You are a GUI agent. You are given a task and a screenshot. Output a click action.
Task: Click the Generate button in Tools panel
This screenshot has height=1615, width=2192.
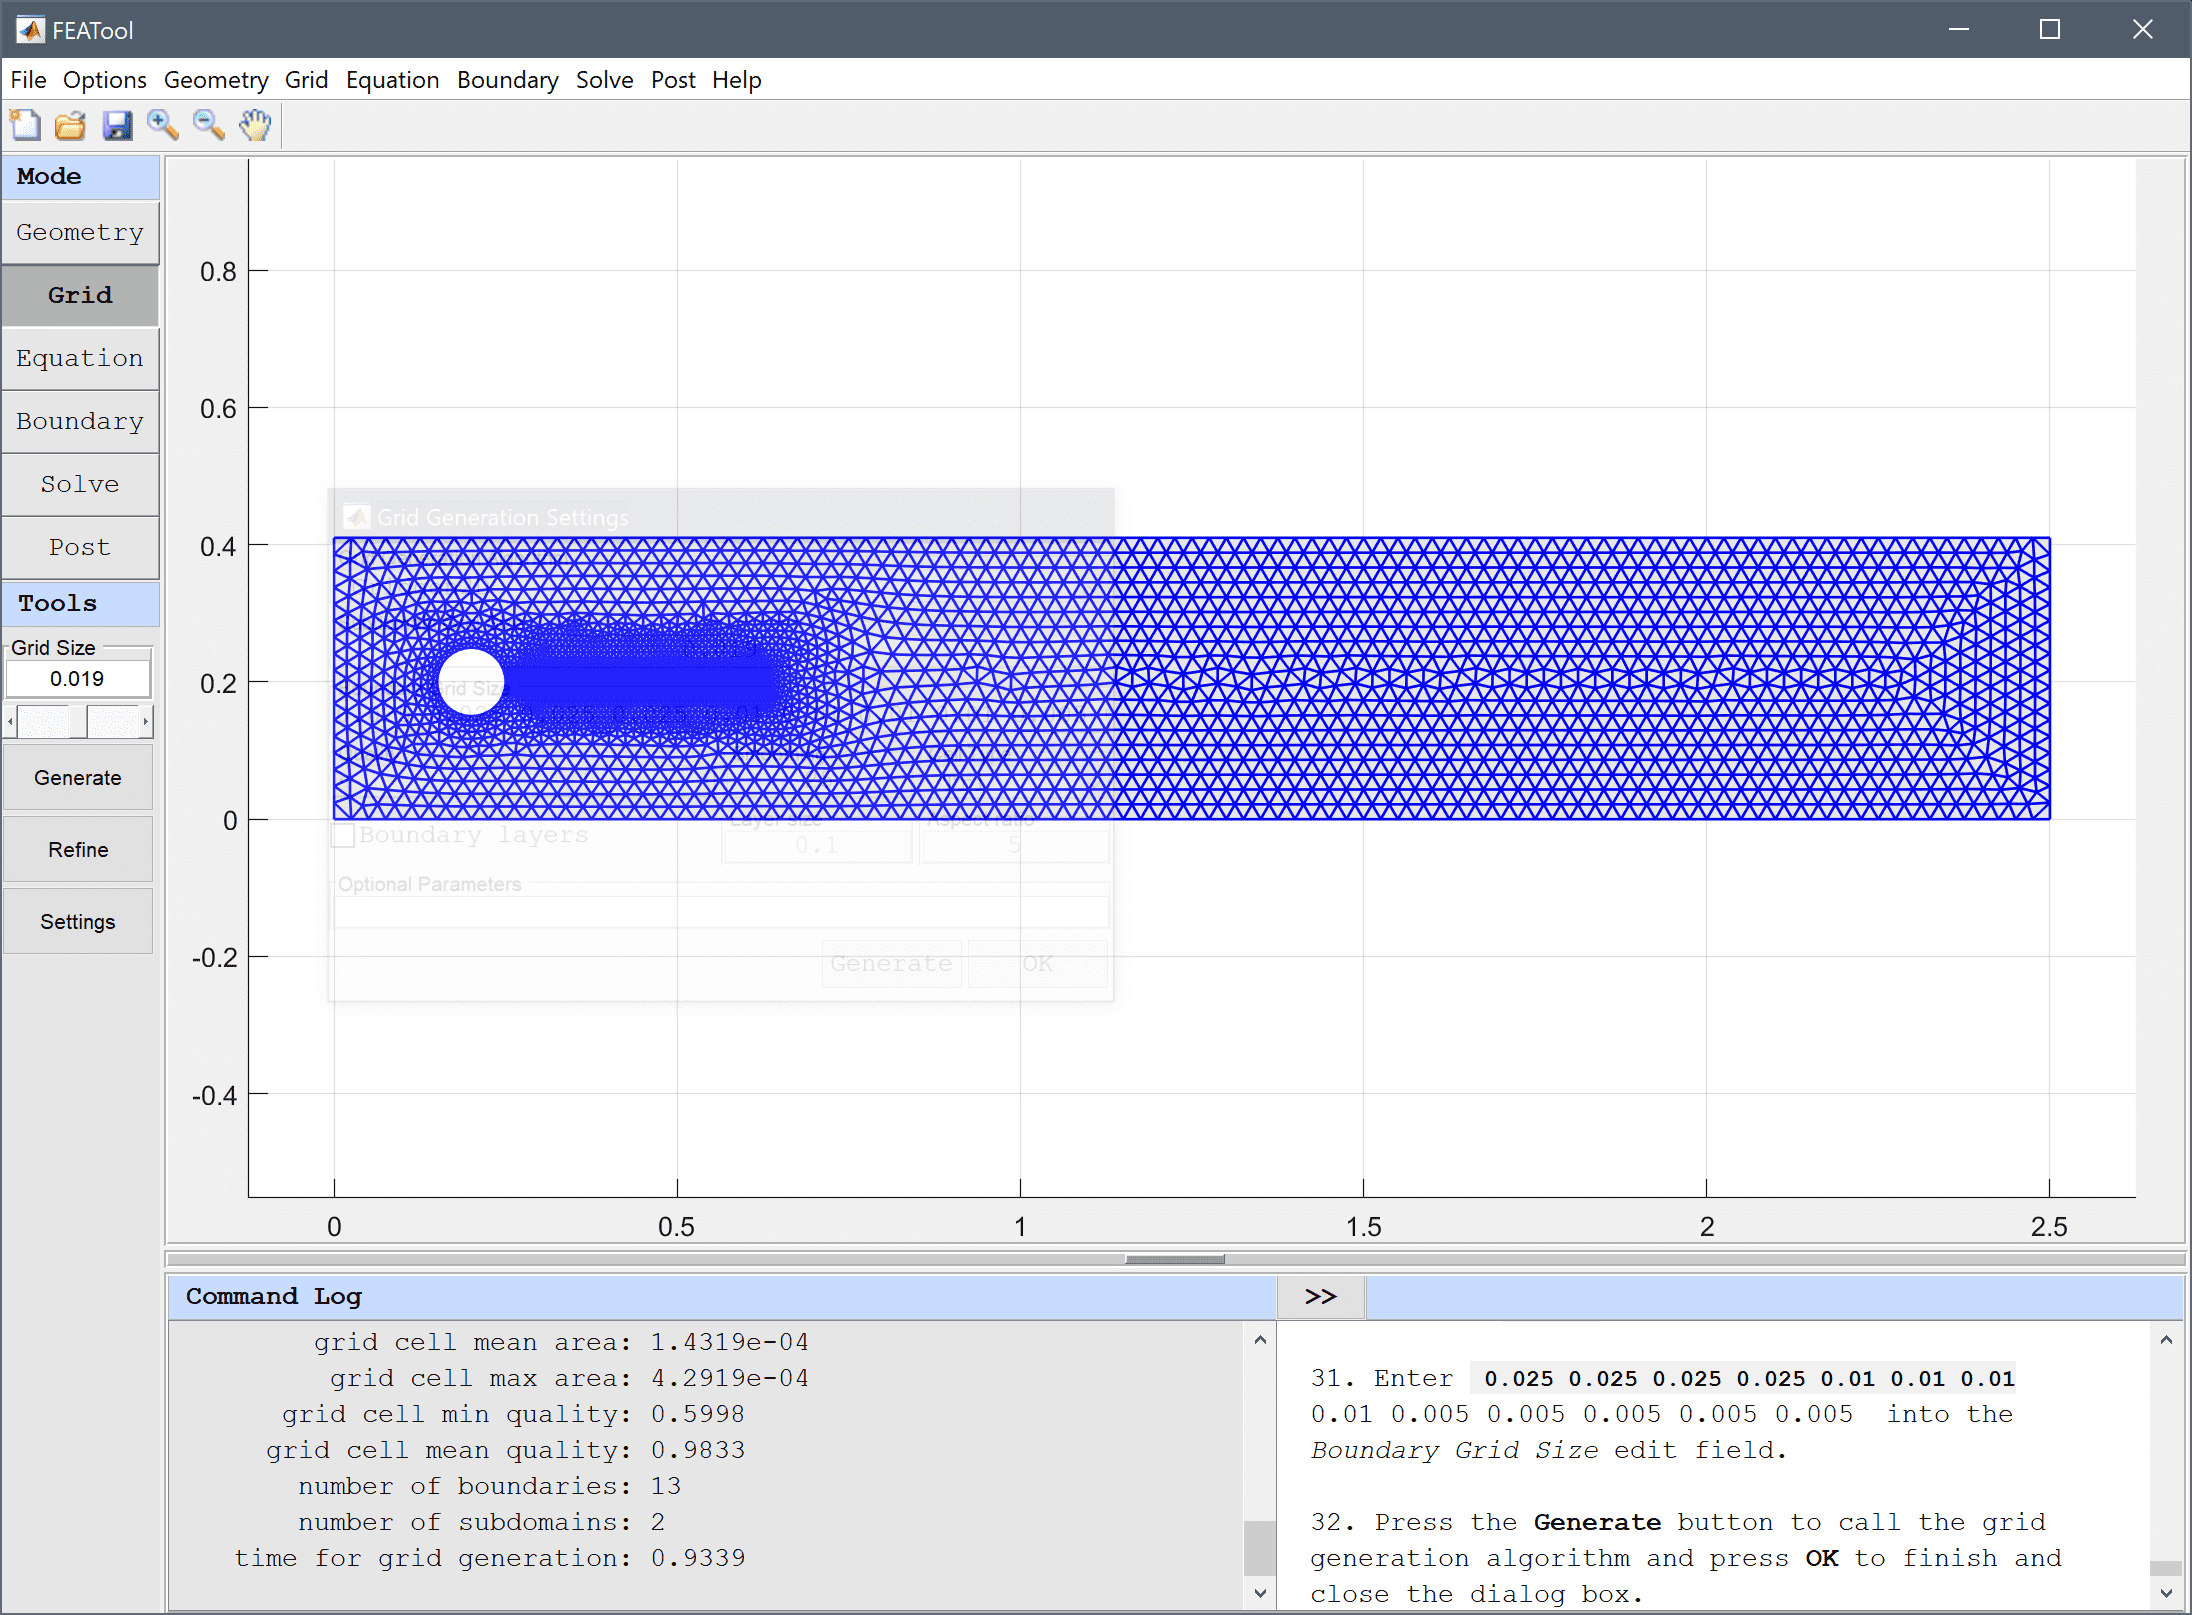pyautogui.click(x=78, y=778)
